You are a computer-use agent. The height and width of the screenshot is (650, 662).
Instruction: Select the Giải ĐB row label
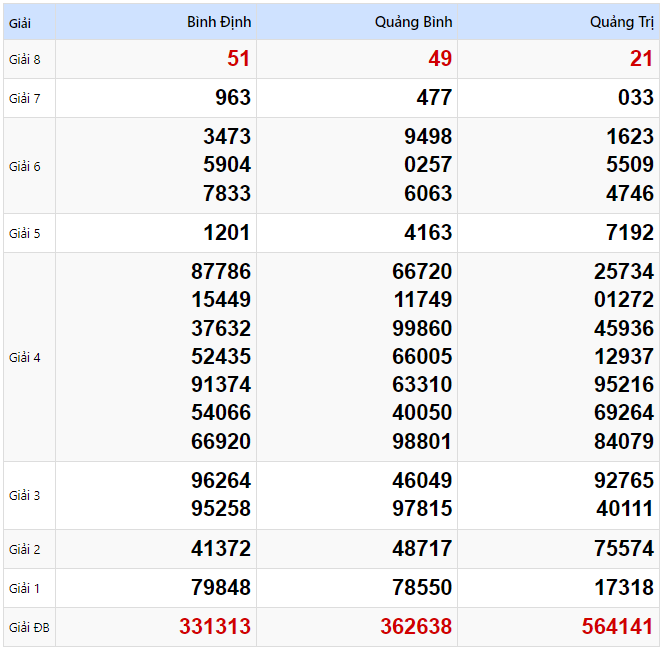point(28,628)
